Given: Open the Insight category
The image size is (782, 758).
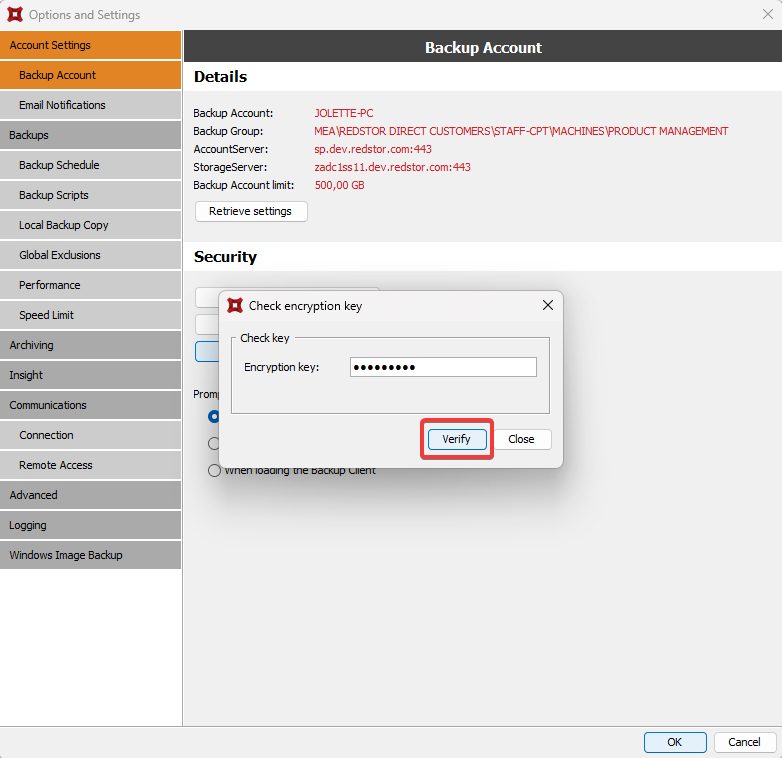Looking at the screenshot, I should 90,375.
